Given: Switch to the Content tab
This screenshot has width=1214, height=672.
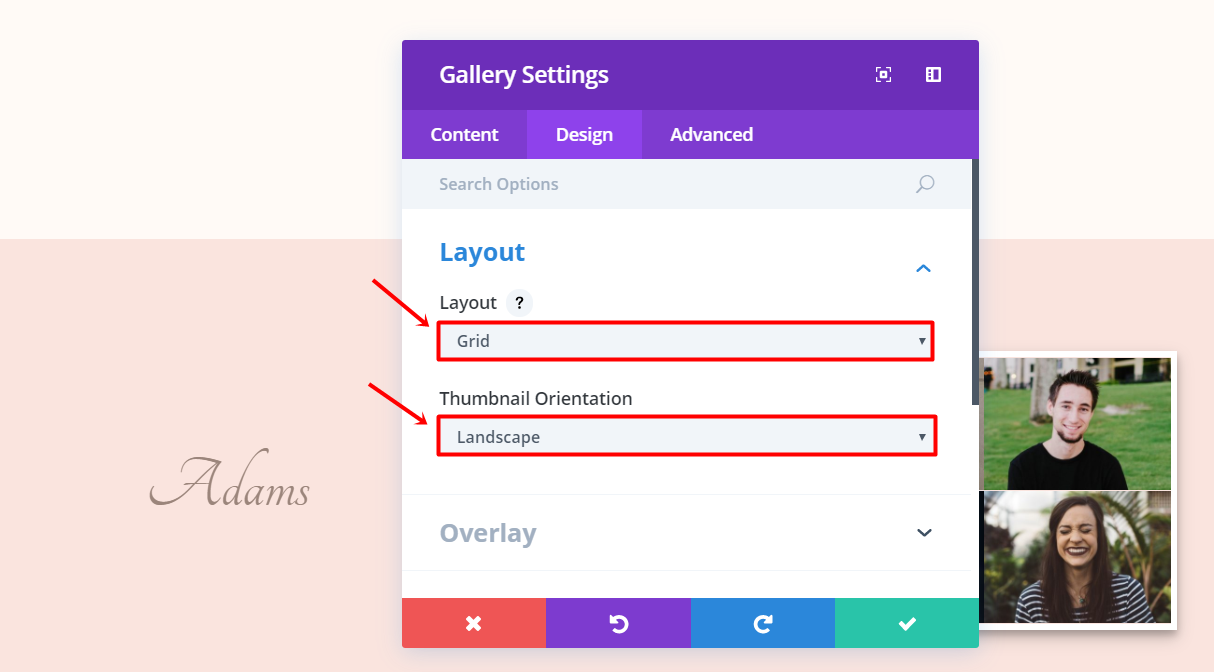Looking at the screenshot, I should [x=464, y=135].
